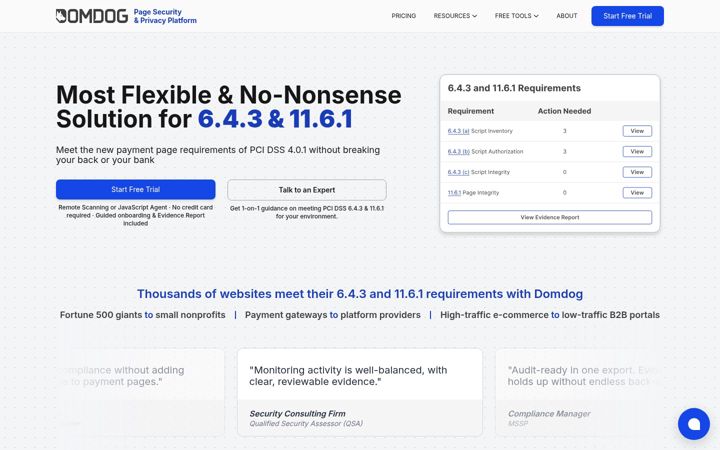Screen dimensions: 720x450
Task: Expand the Free Tools menu
Action: pyautogui.click(x=517, y=16)
